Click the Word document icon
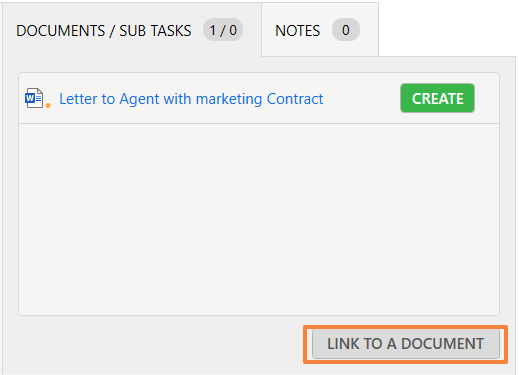The image size is (519, 375). tap(34, 98)
